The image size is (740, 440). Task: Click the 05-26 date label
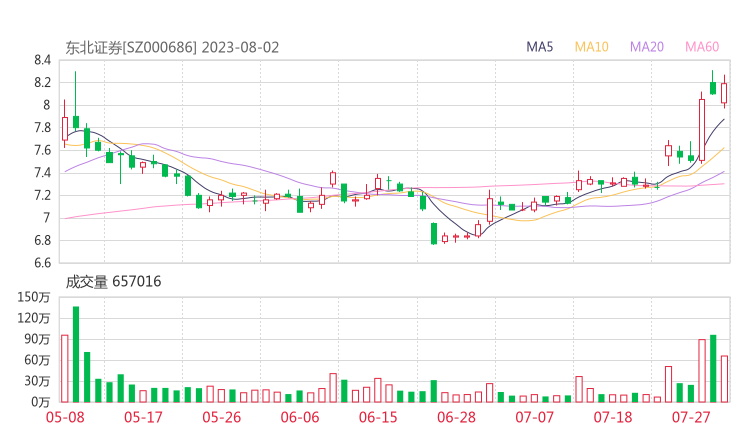[x=222, y=417]
